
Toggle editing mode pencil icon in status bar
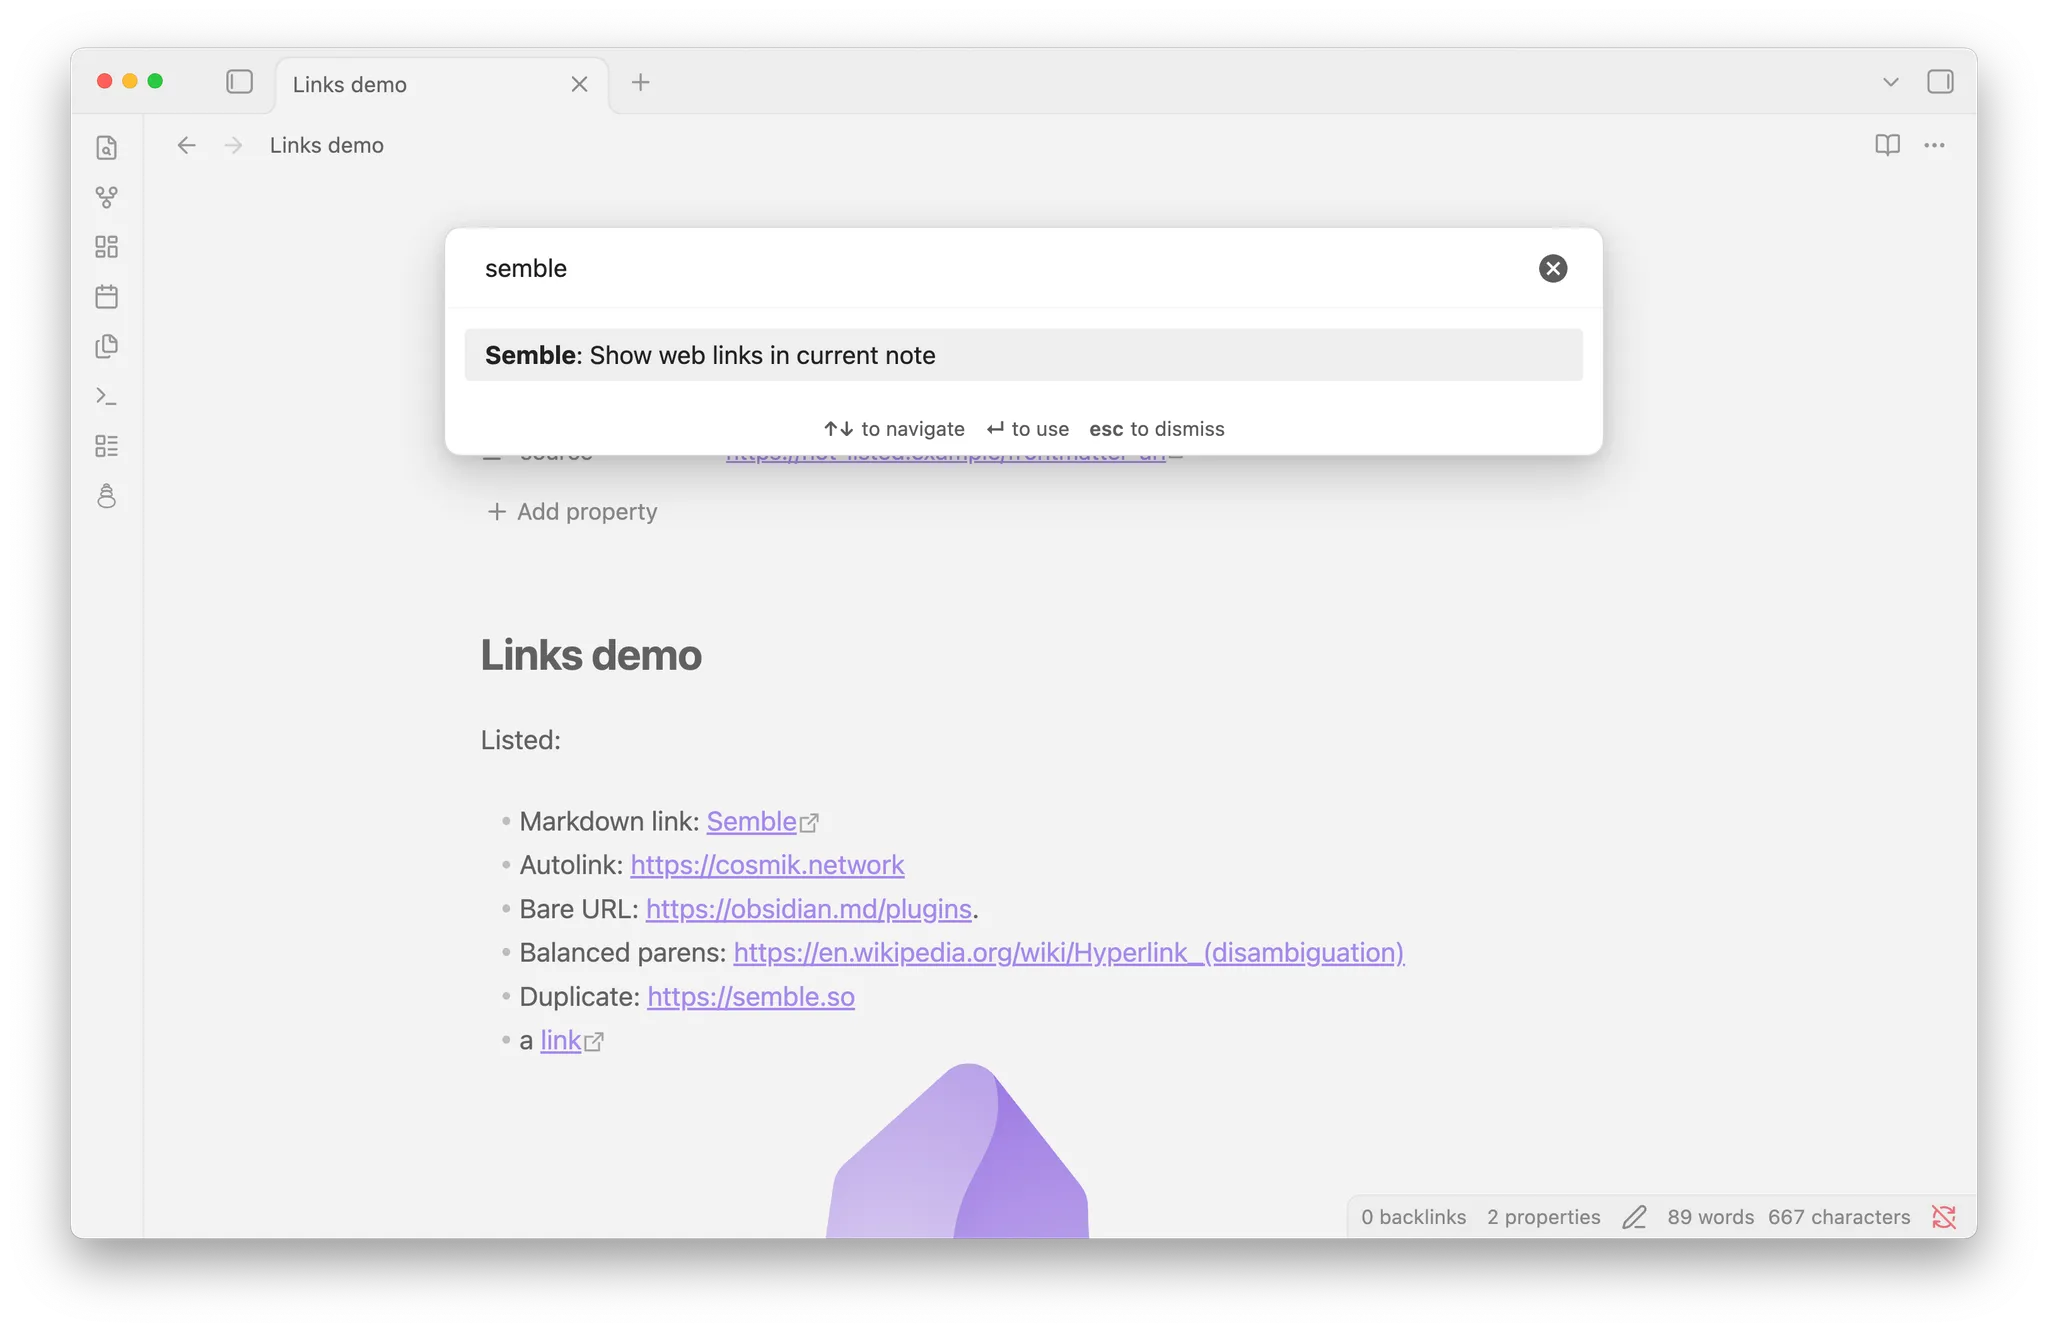click(x=1634, y=1217)
